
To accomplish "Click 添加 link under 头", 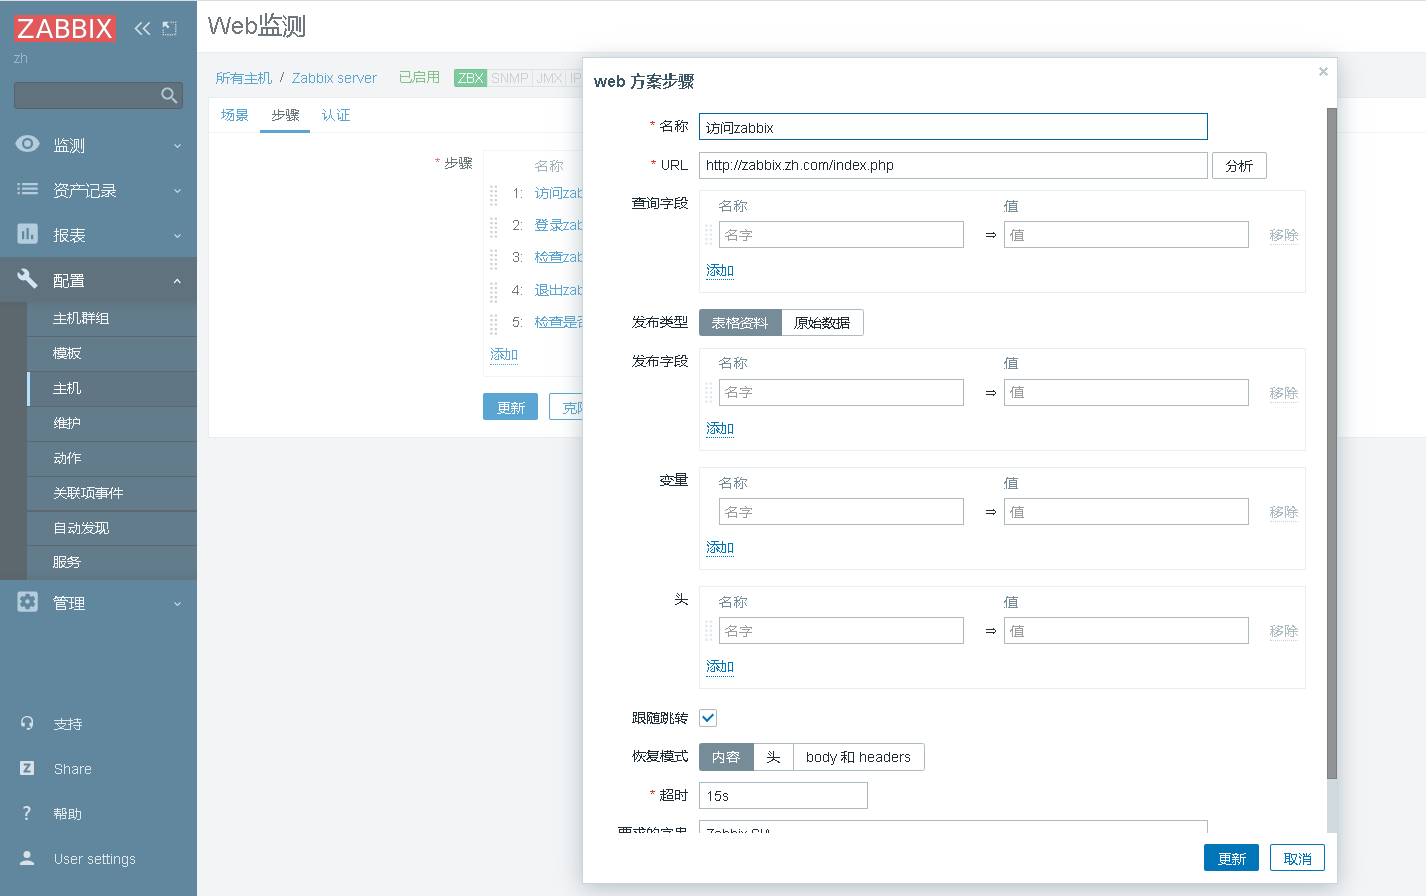I will [720, 666].
